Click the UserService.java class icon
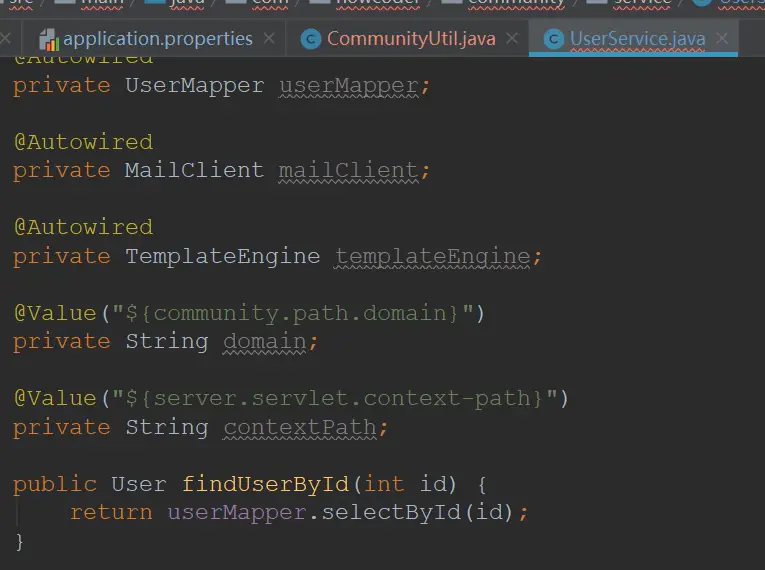Image resolution: width=765 pixels, height=570 pixels. (552, 40)
